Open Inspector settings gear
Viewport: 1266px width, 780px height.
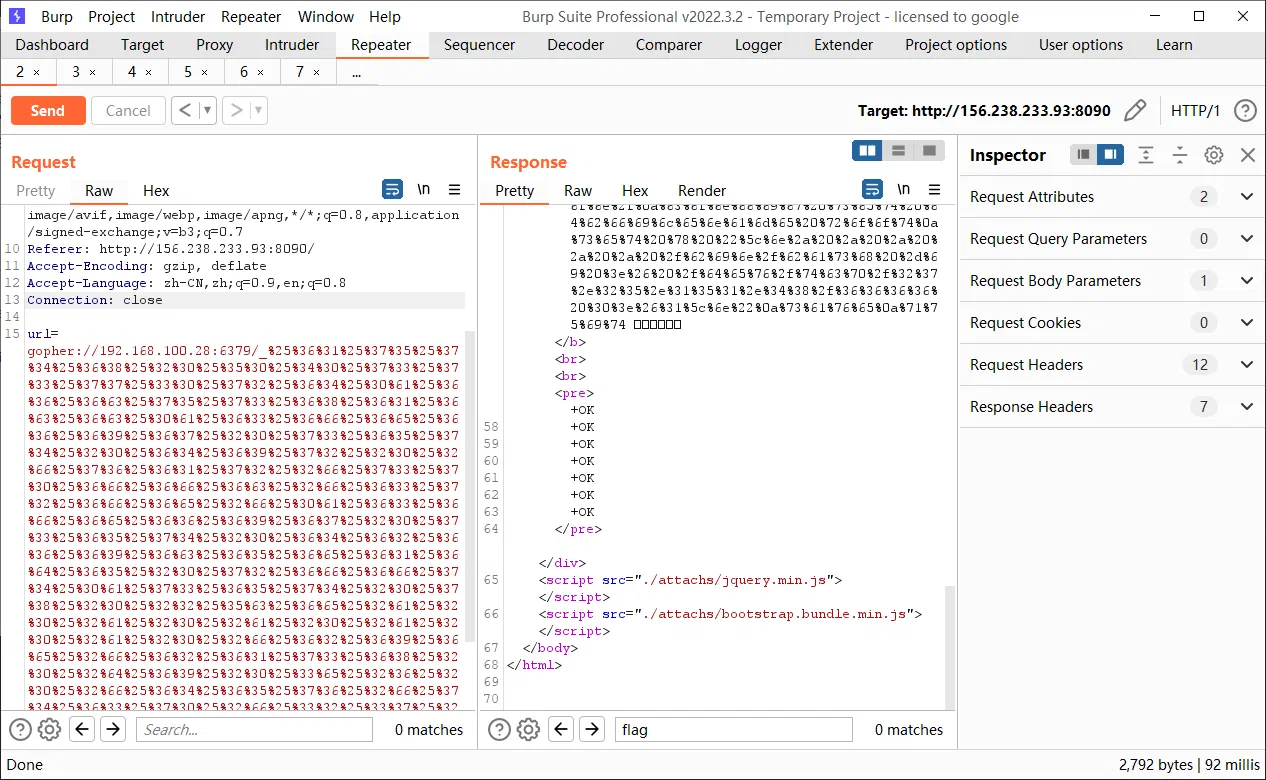(x=1214, y=154)
